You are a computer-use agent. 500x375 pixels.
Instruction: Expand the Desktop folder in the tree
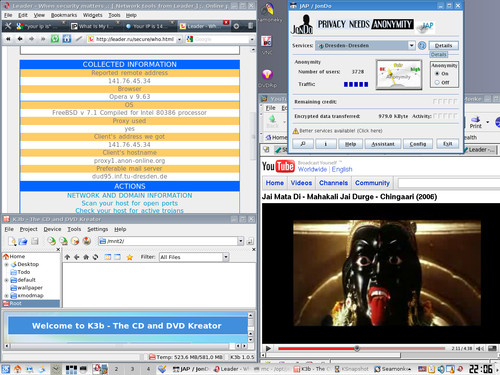pos(6,264)
